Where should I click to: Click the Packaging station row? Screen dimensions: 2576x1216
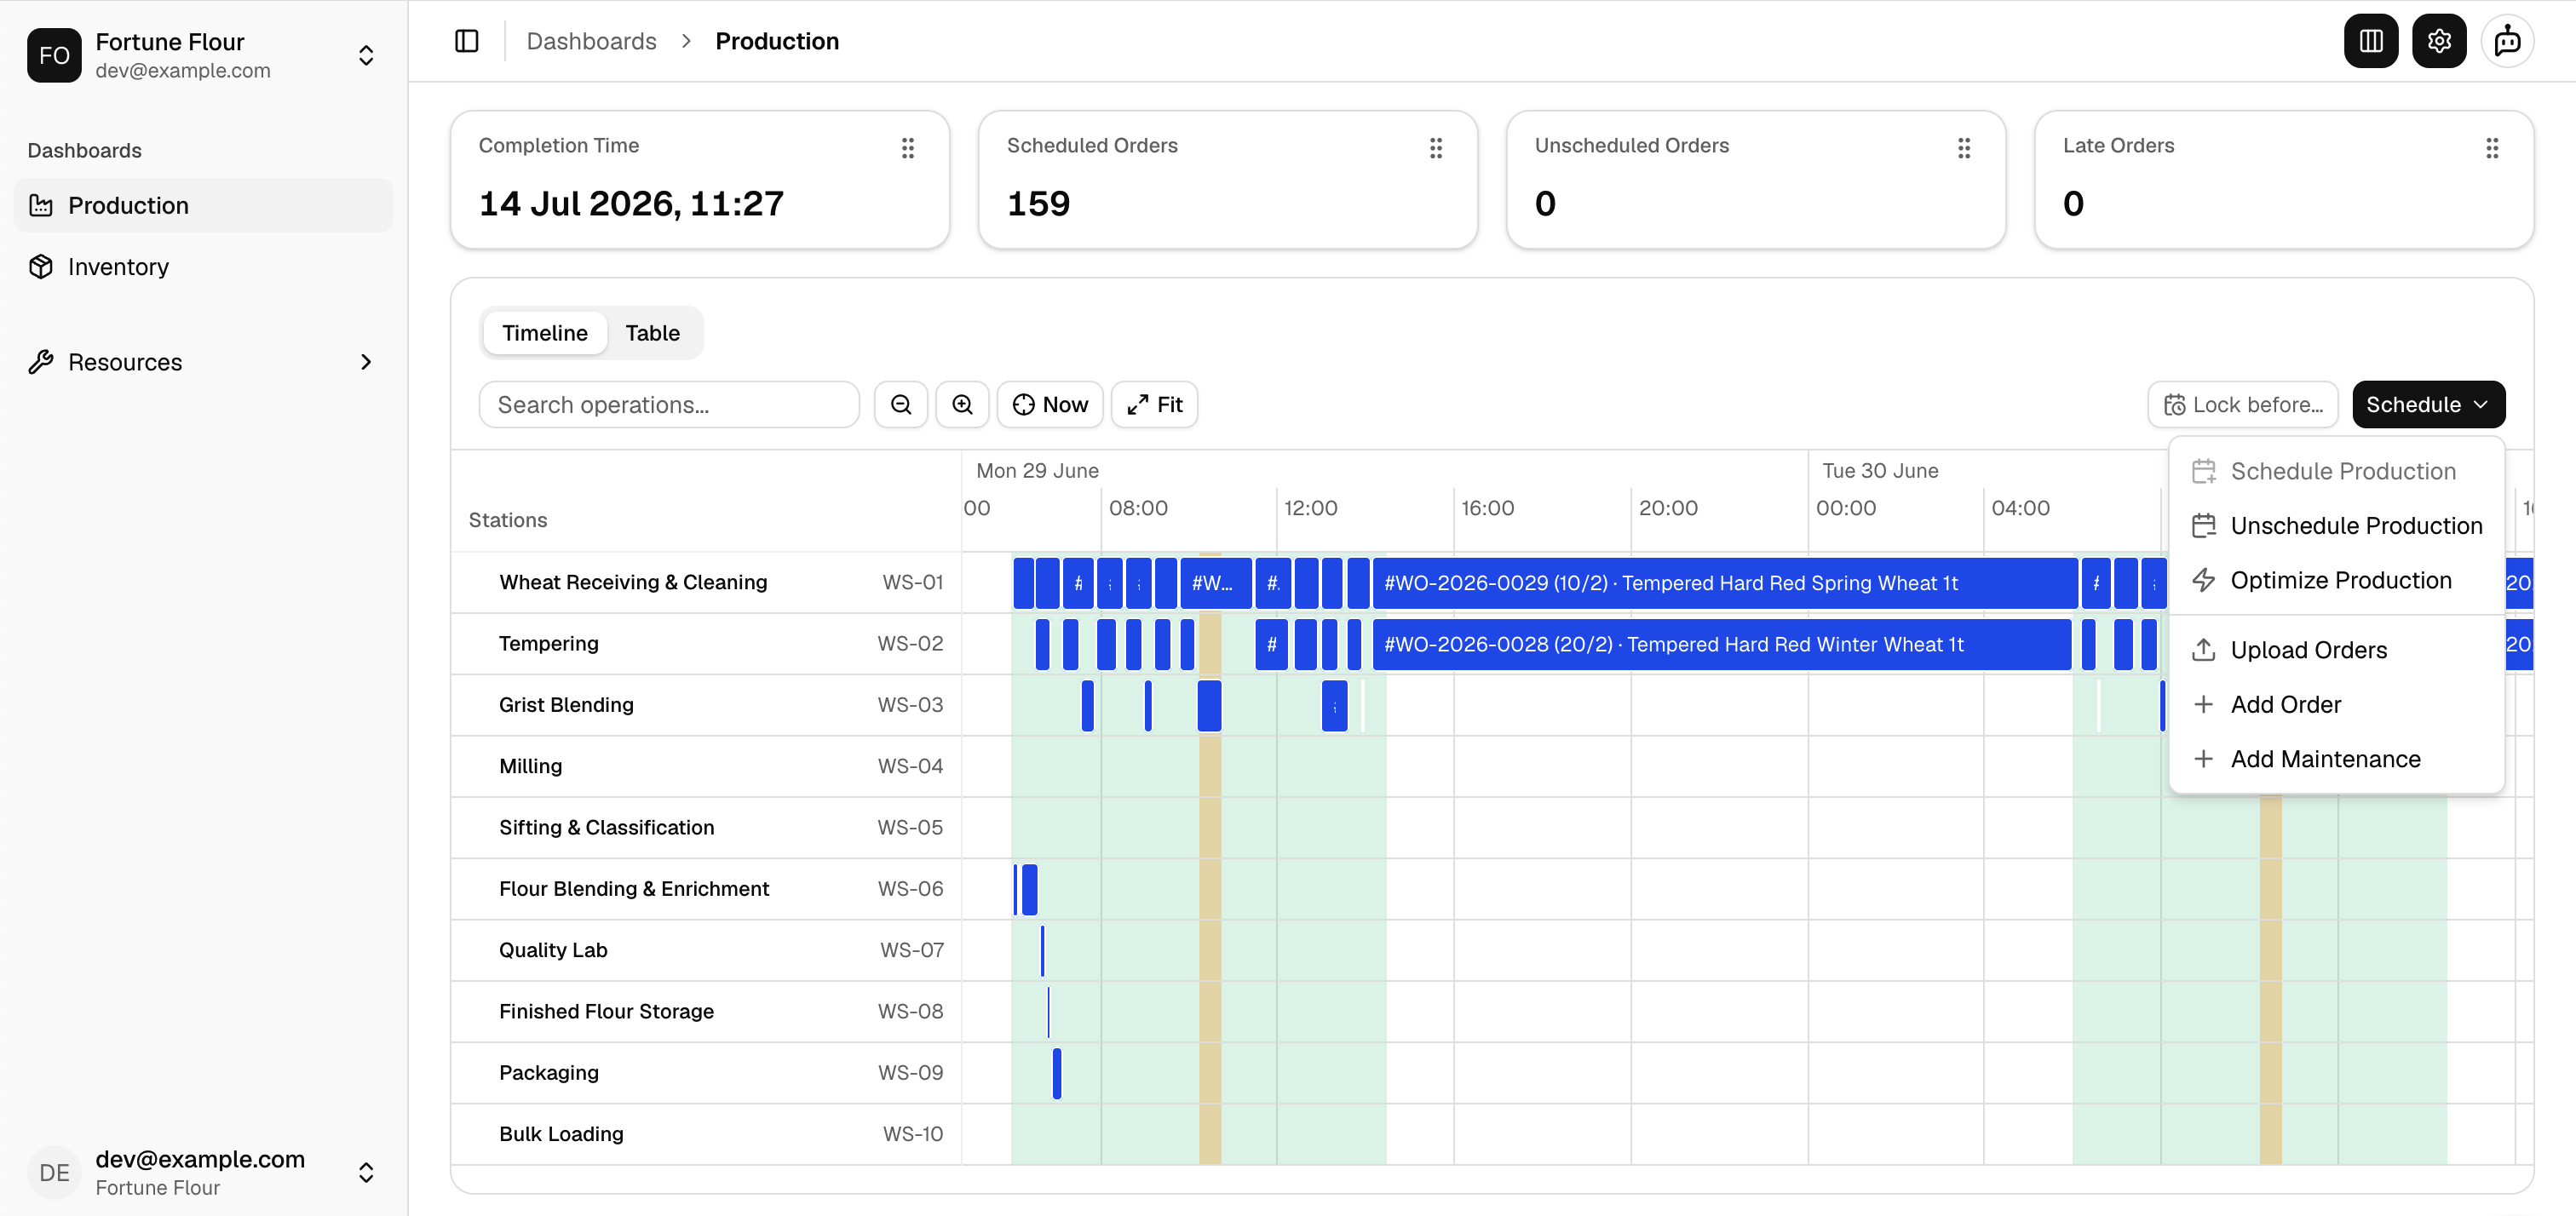coord(706,1073)
